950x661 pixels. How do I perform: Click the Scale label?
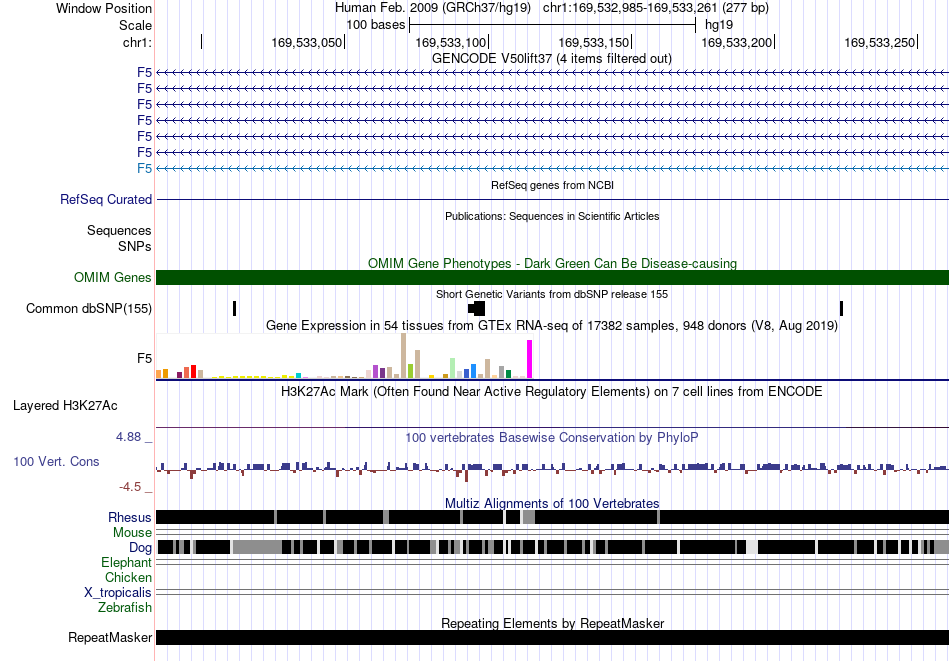tap(136, 25)
